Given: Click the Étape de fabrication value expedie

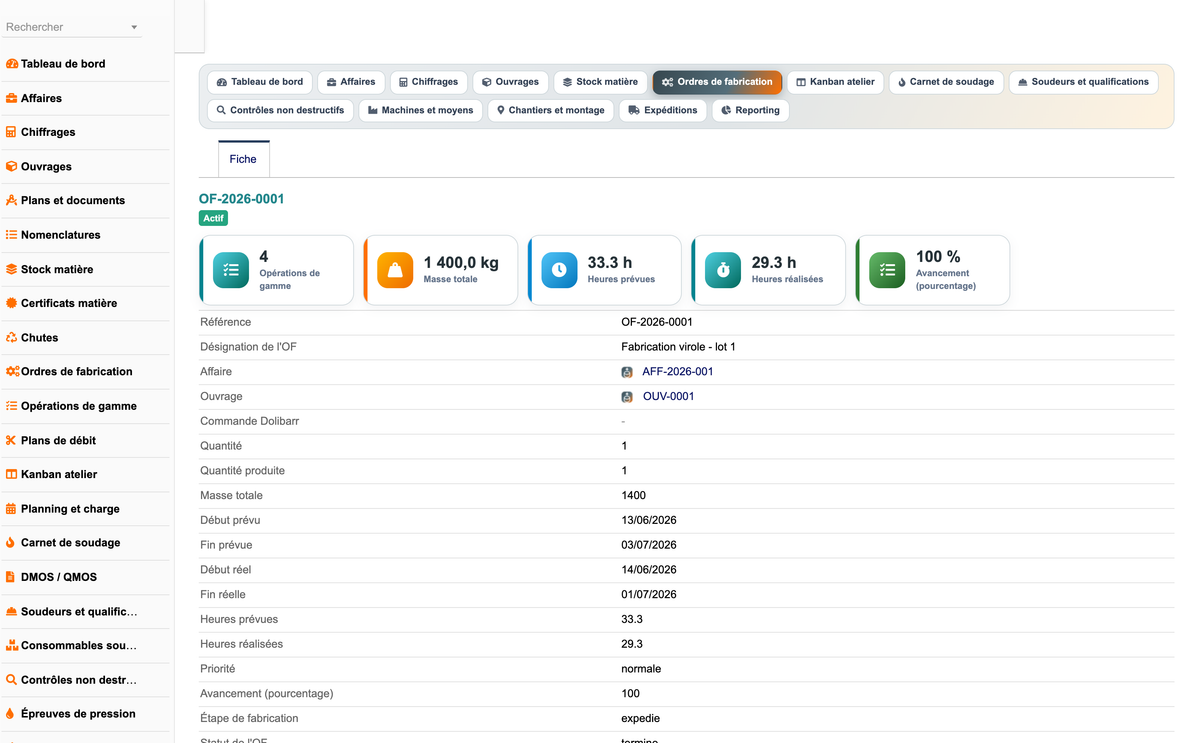Looking at the screenshot, I should point(640,719).
